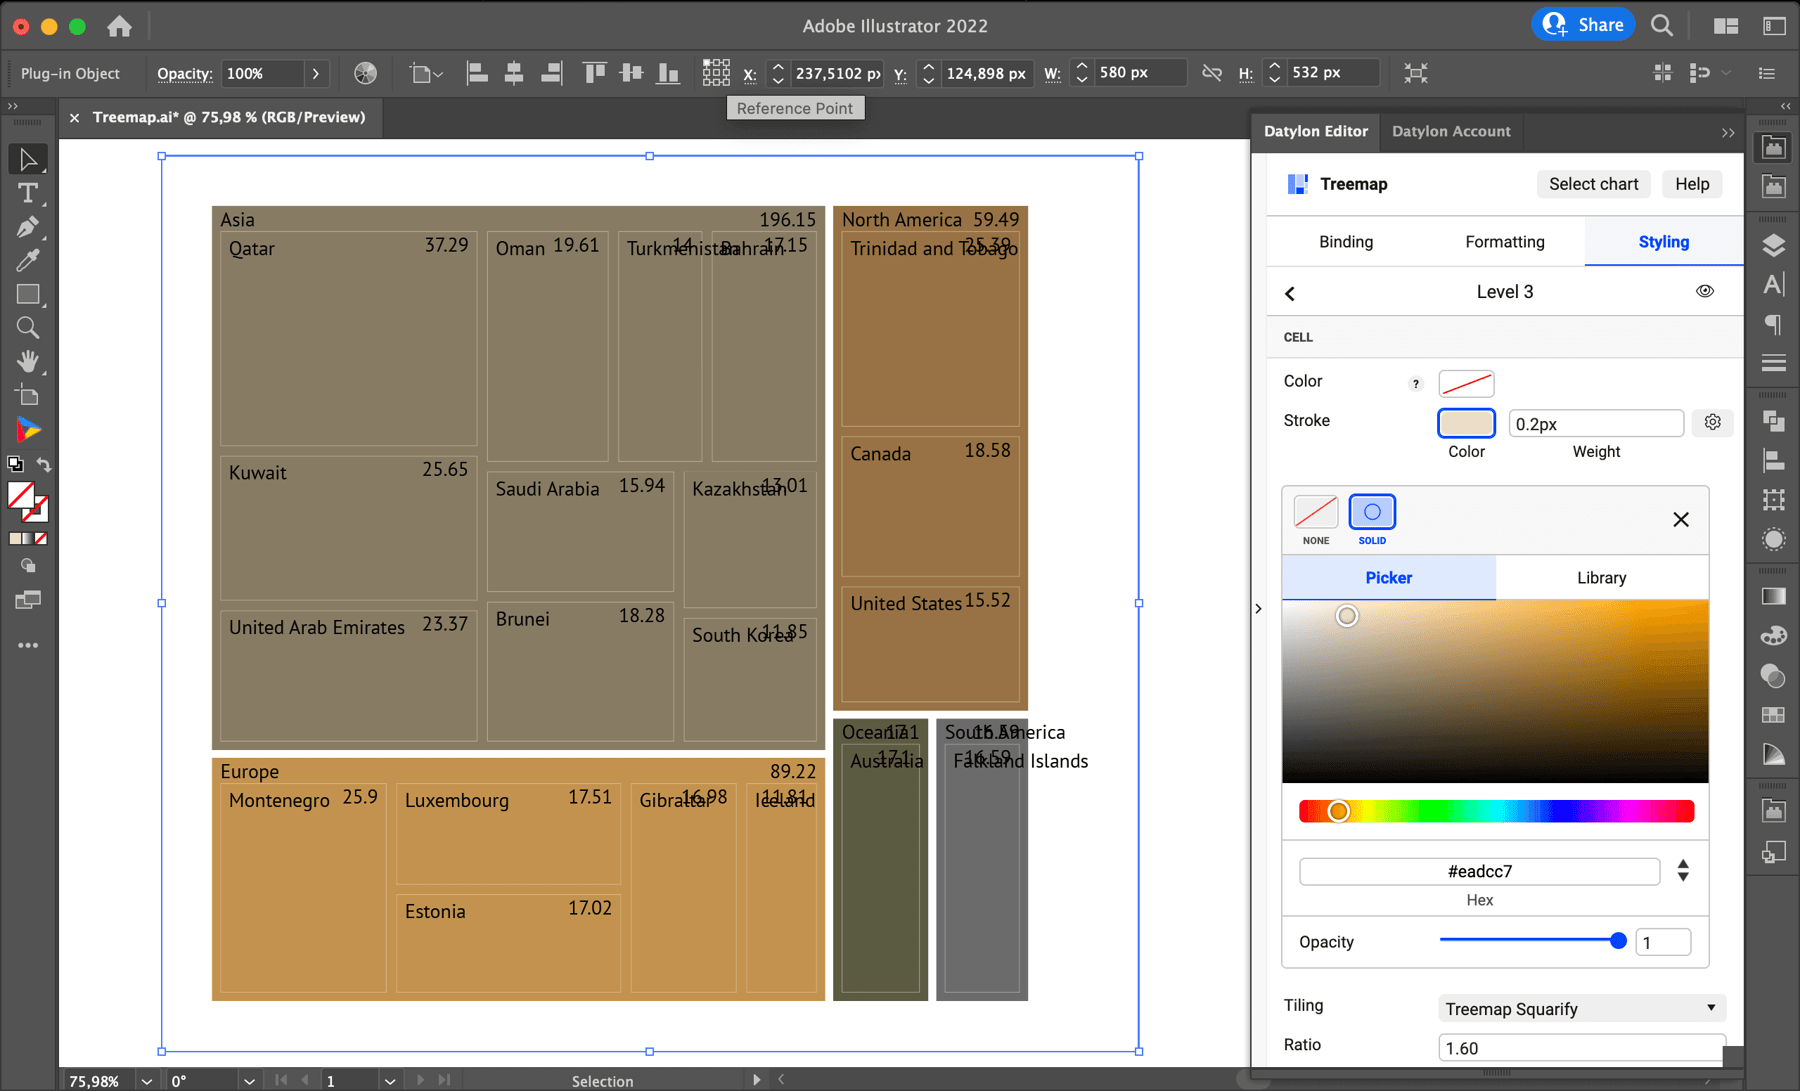The width and height of the screenshot is (1800, 1091).
Task: Select the NONE stroke color option
Action: pos(1315,512)
